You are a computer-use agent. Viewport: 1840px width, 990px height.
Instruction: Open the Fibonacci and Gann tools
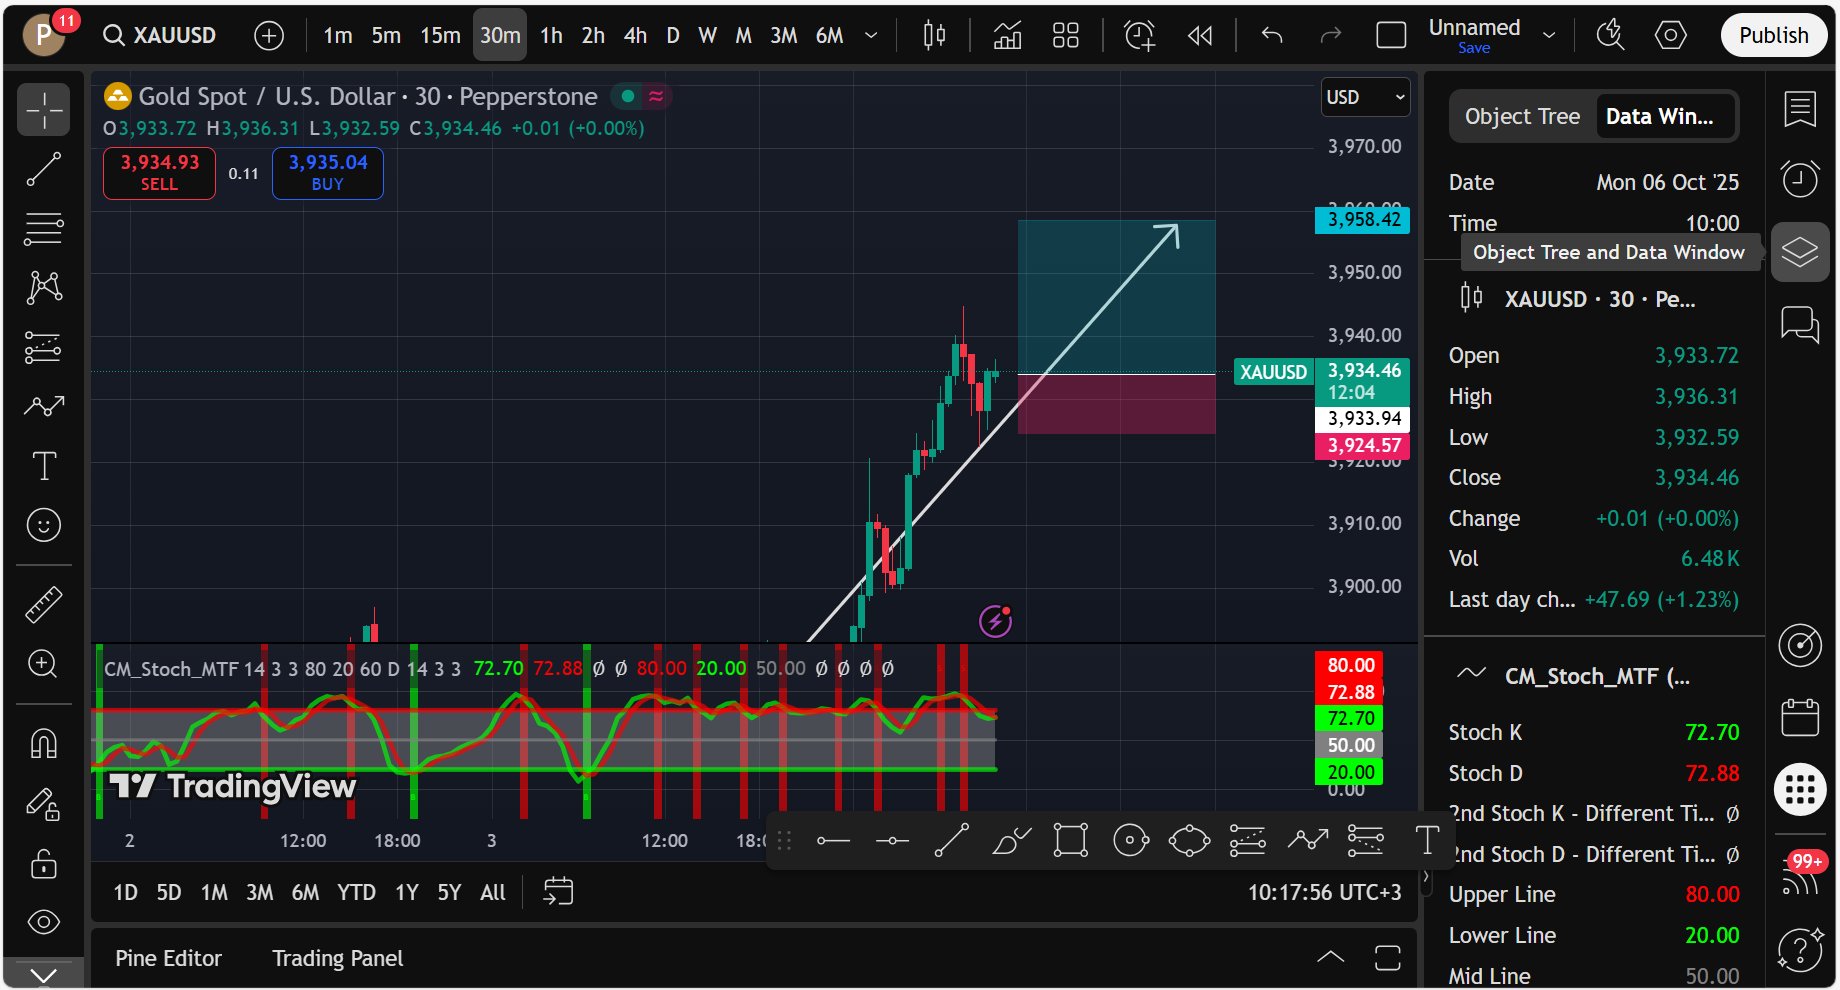point(43,229)
